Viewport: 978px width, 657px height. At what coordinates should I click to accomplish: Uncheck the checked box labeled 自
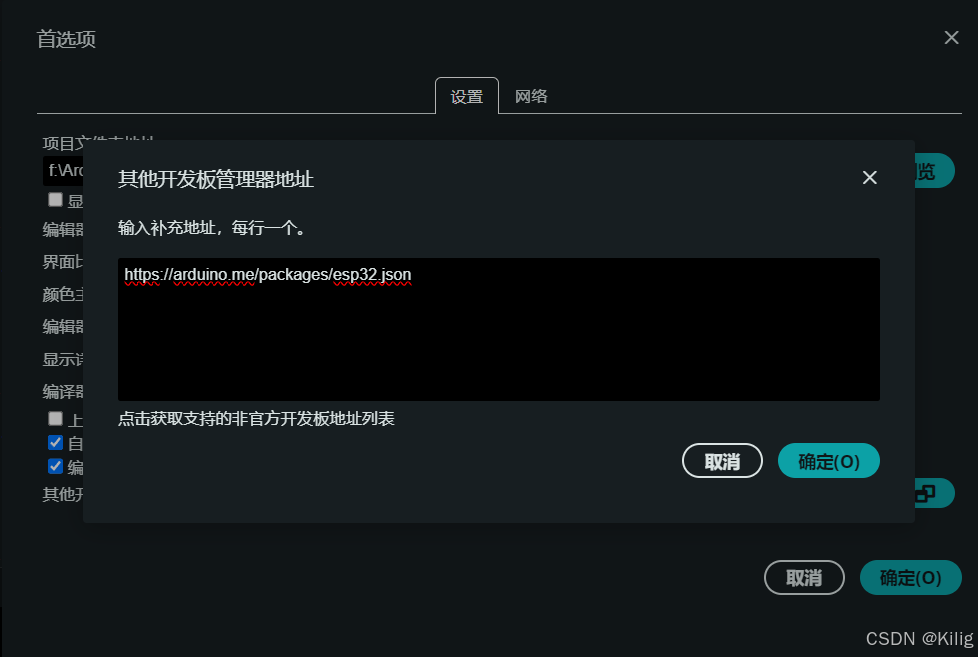tap(56, 442)
